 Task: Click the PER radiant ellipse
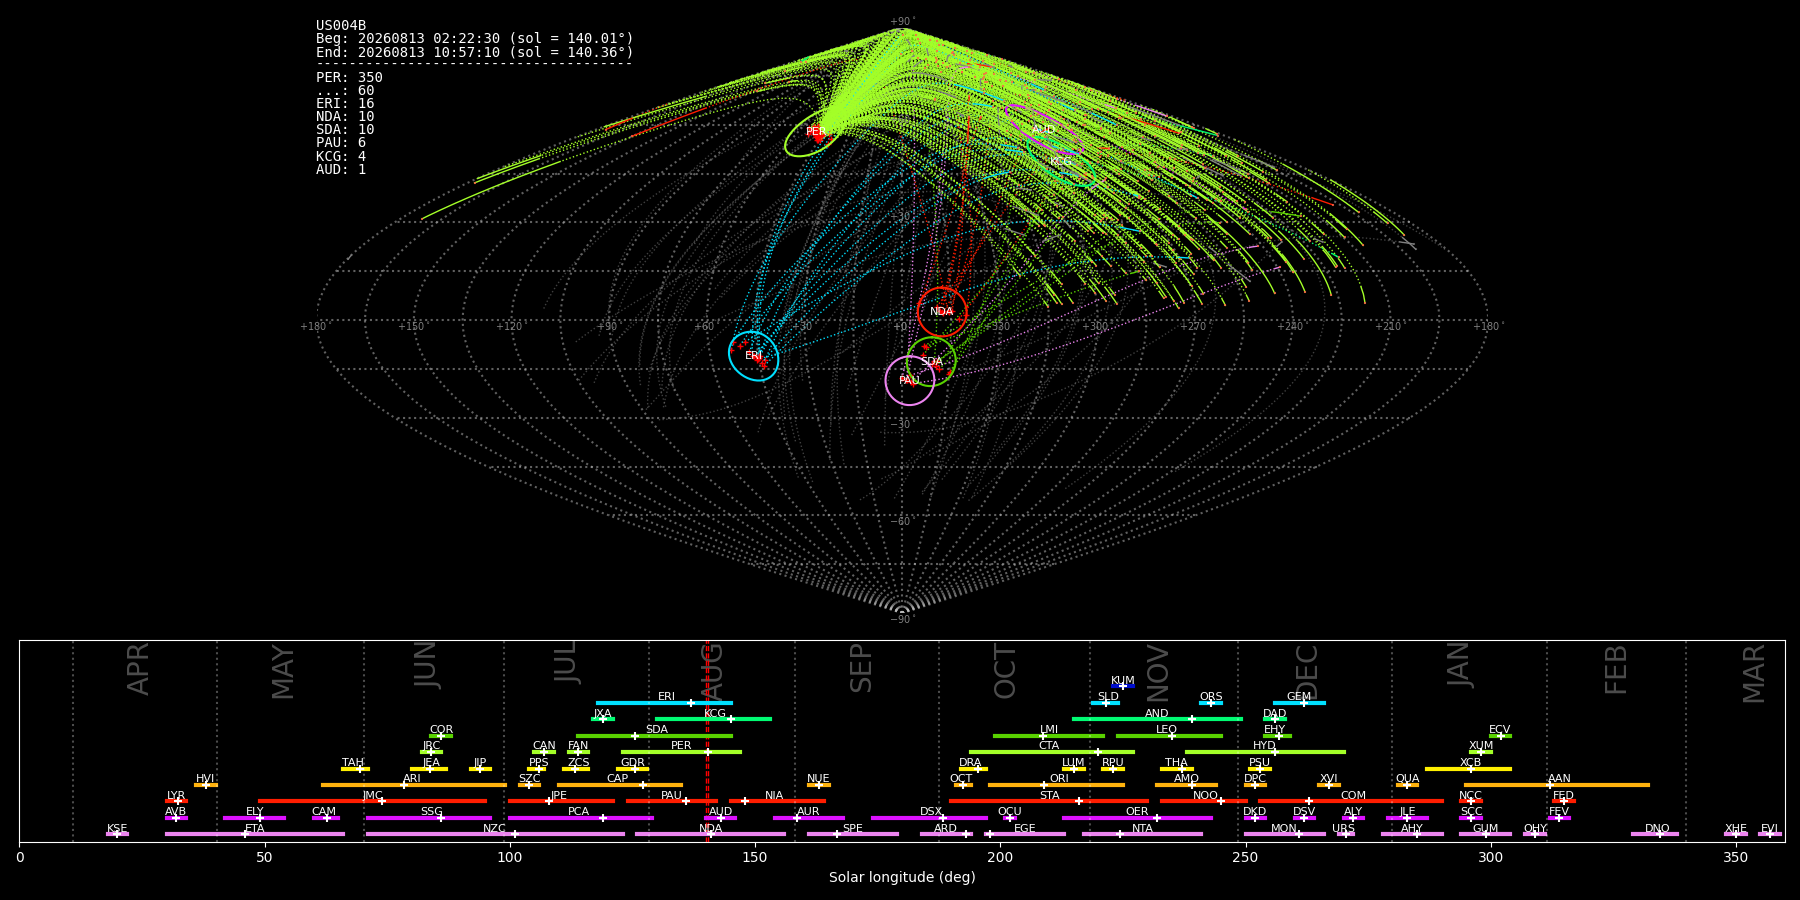pyautogui.click(x=815, y=133)
